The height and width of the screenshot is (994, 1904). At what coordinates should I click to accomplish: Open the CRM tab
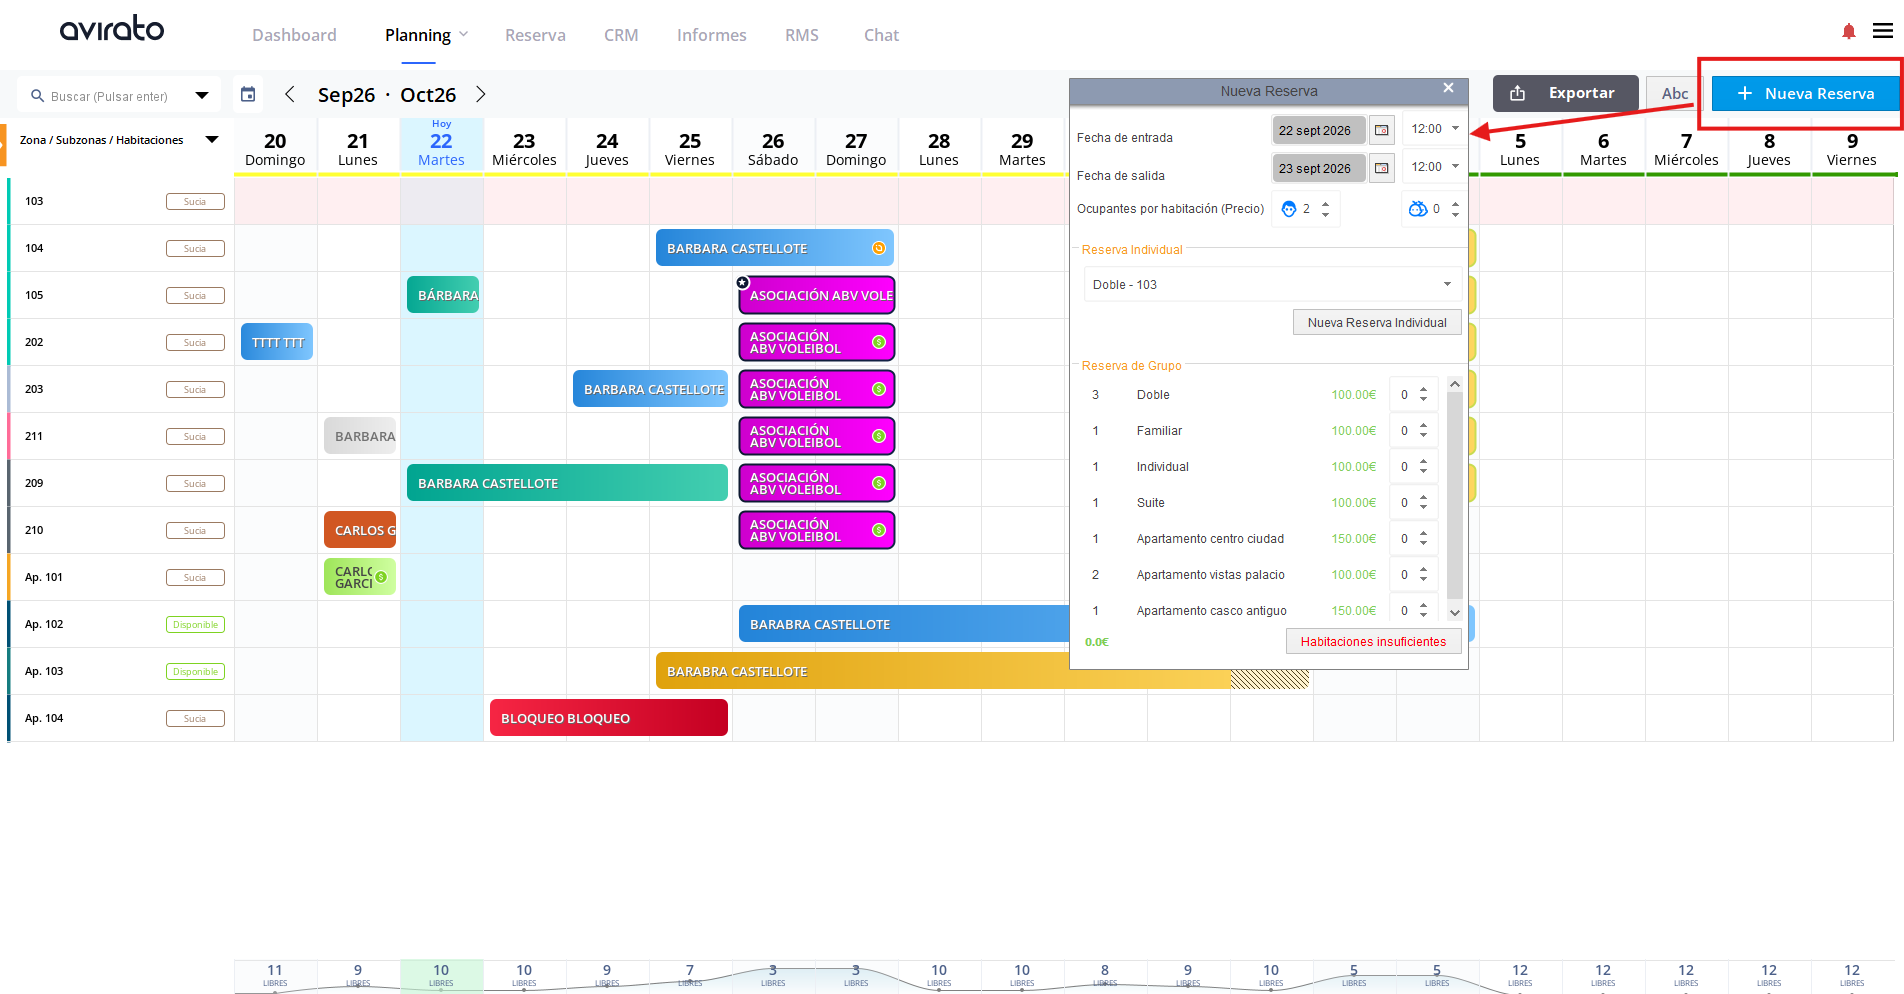tap(621, 35)
